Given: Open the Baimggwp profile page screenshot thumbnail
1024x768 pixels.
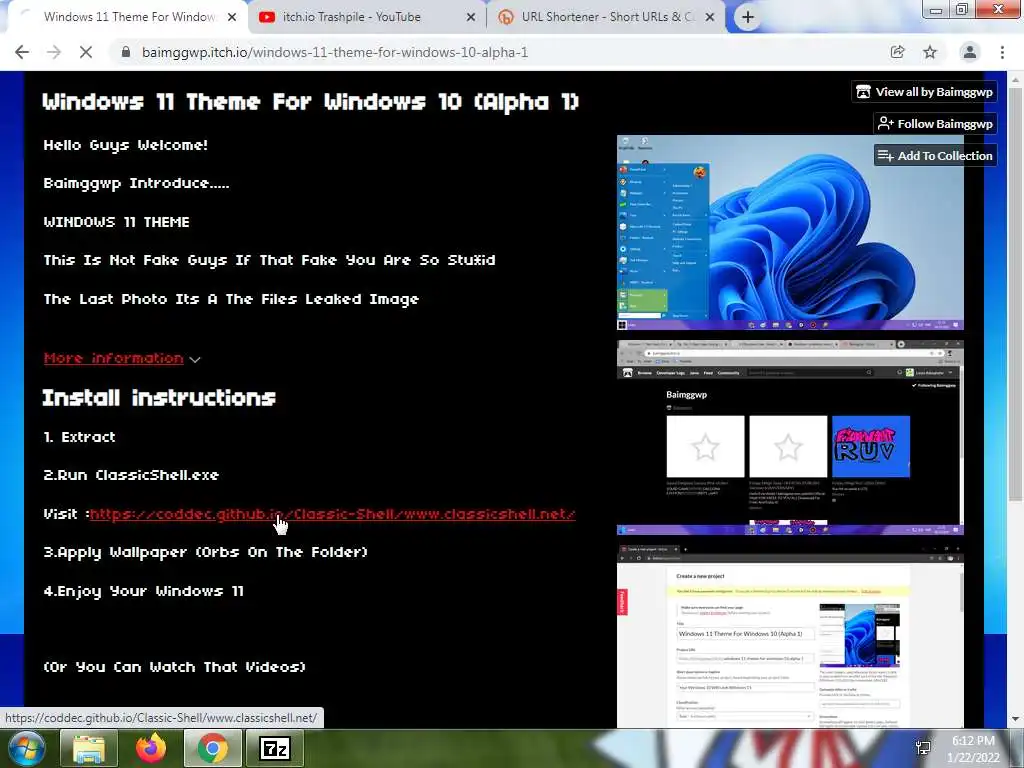Looking at the screenshot, I should coord(790,437).
